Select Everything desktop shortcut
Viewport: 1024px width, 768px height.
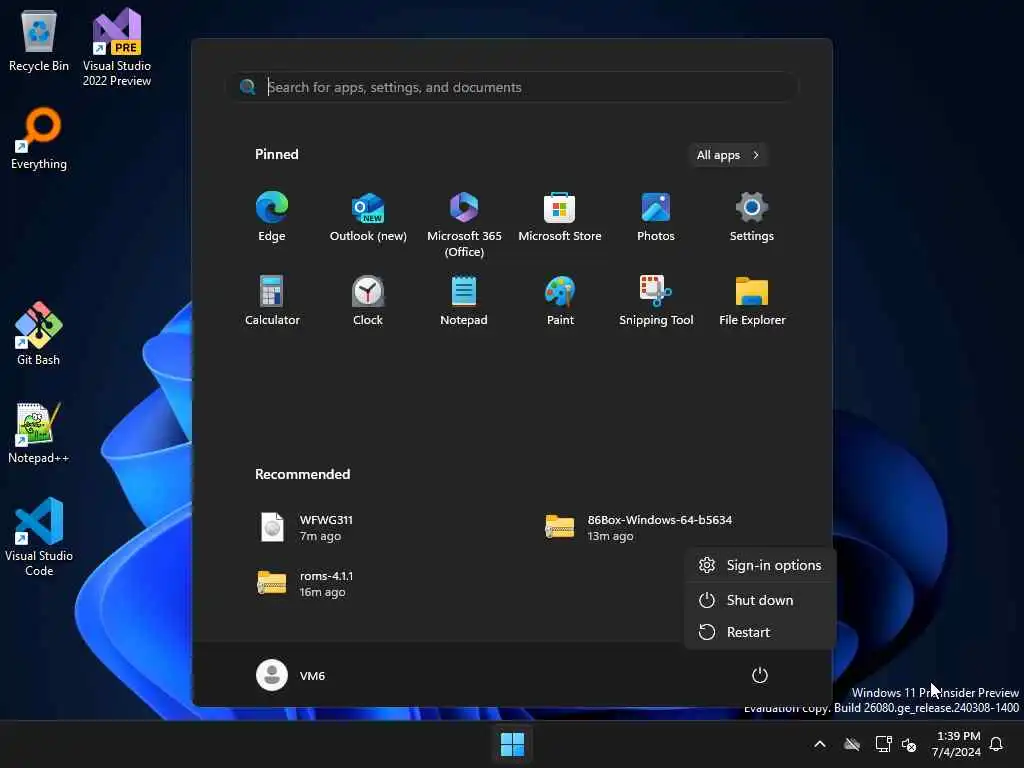[x=39, y=138]
